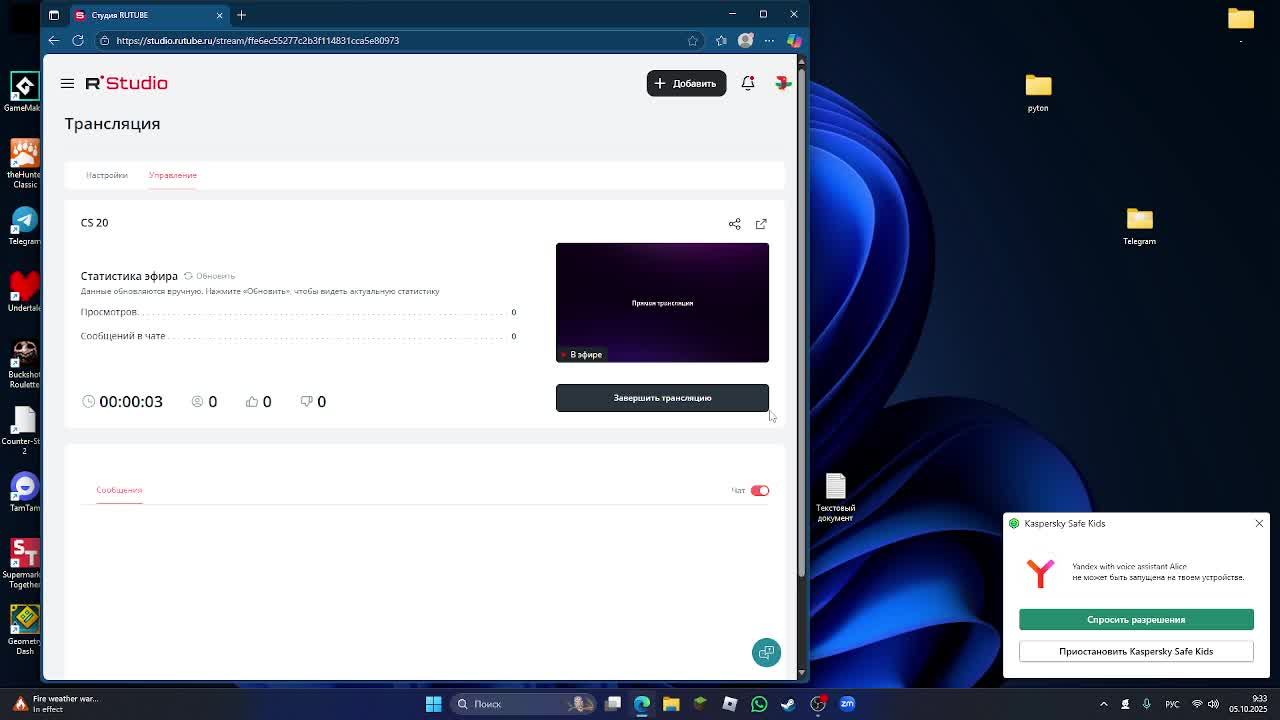Open the Сообщения tab
1280x720 pixels.
(119, 490)
